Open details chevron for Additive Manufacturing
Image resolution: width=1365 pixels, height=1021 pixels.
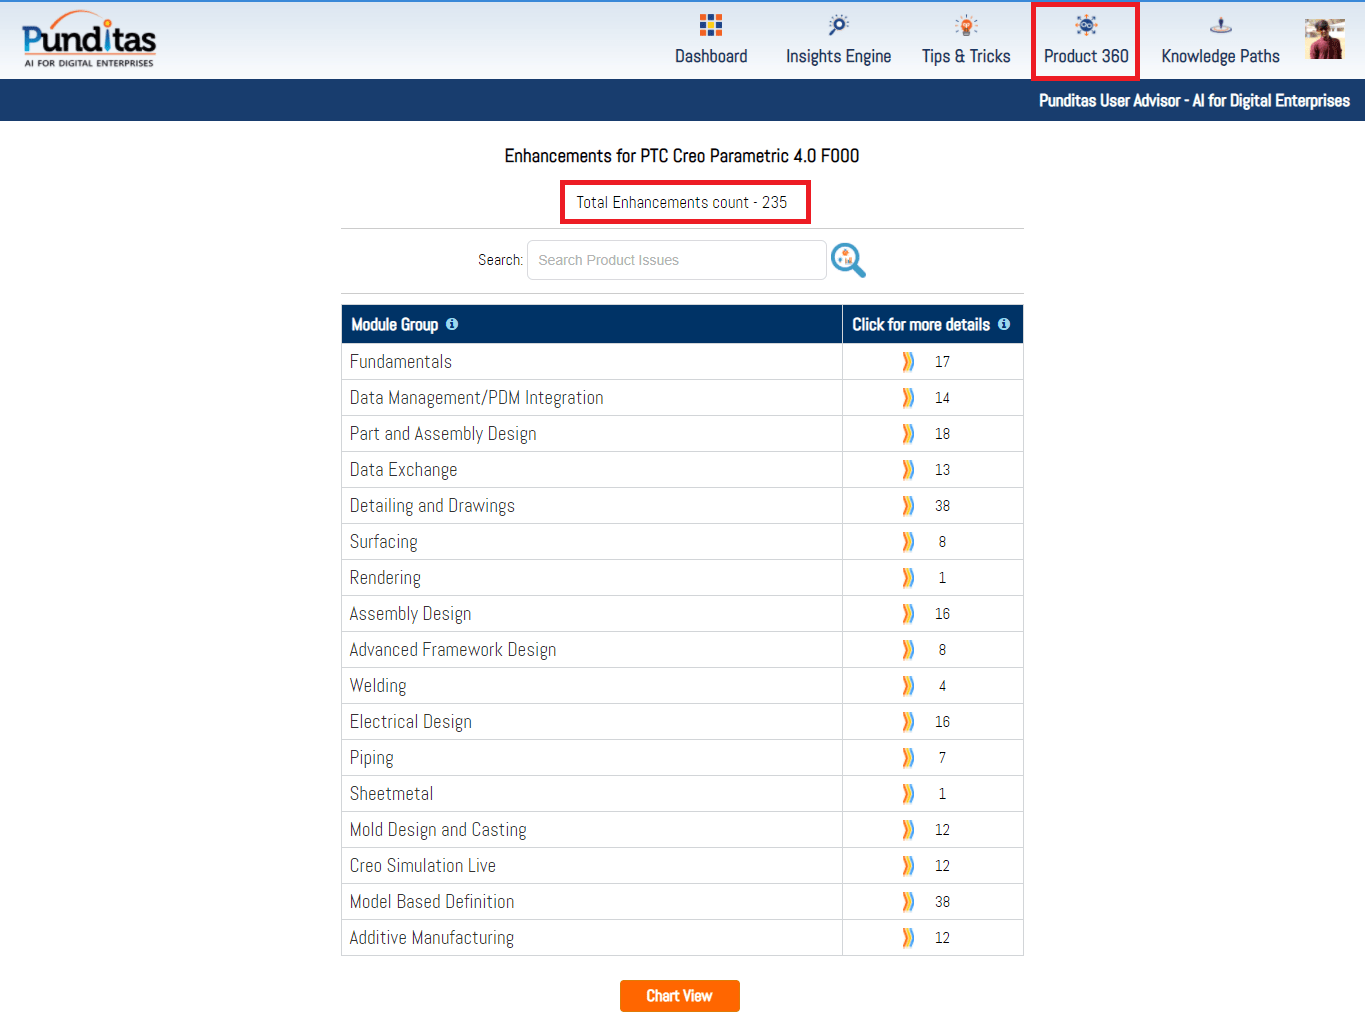908,938
